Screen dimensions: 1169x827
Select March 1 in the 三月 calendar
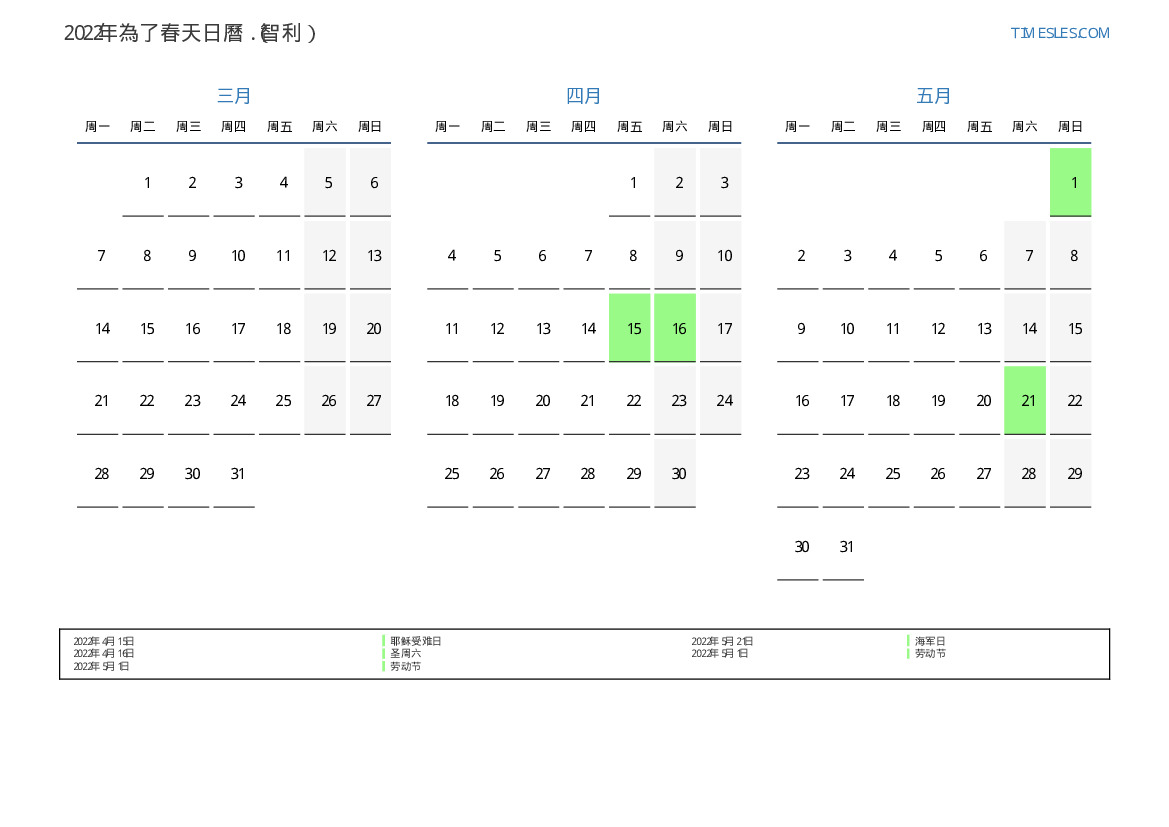[147, 183]
